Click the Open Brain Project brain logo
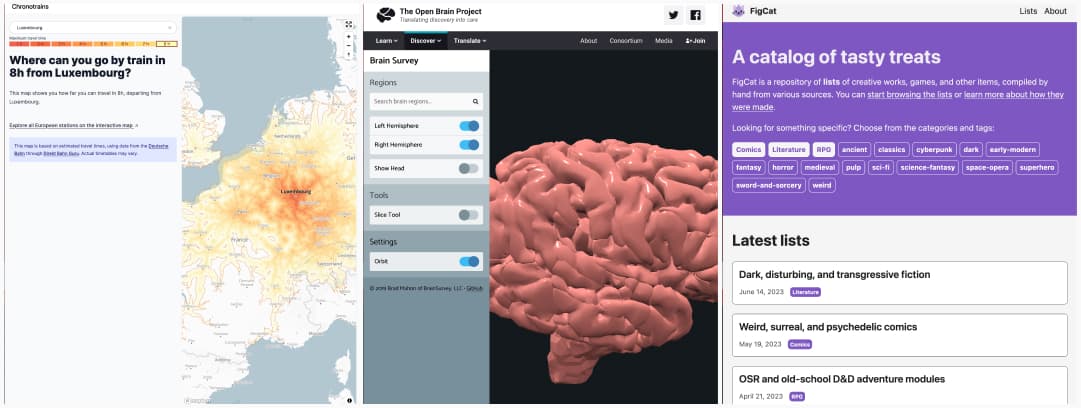The height and width of the screenshot is (408, 1081). point(385,16)
